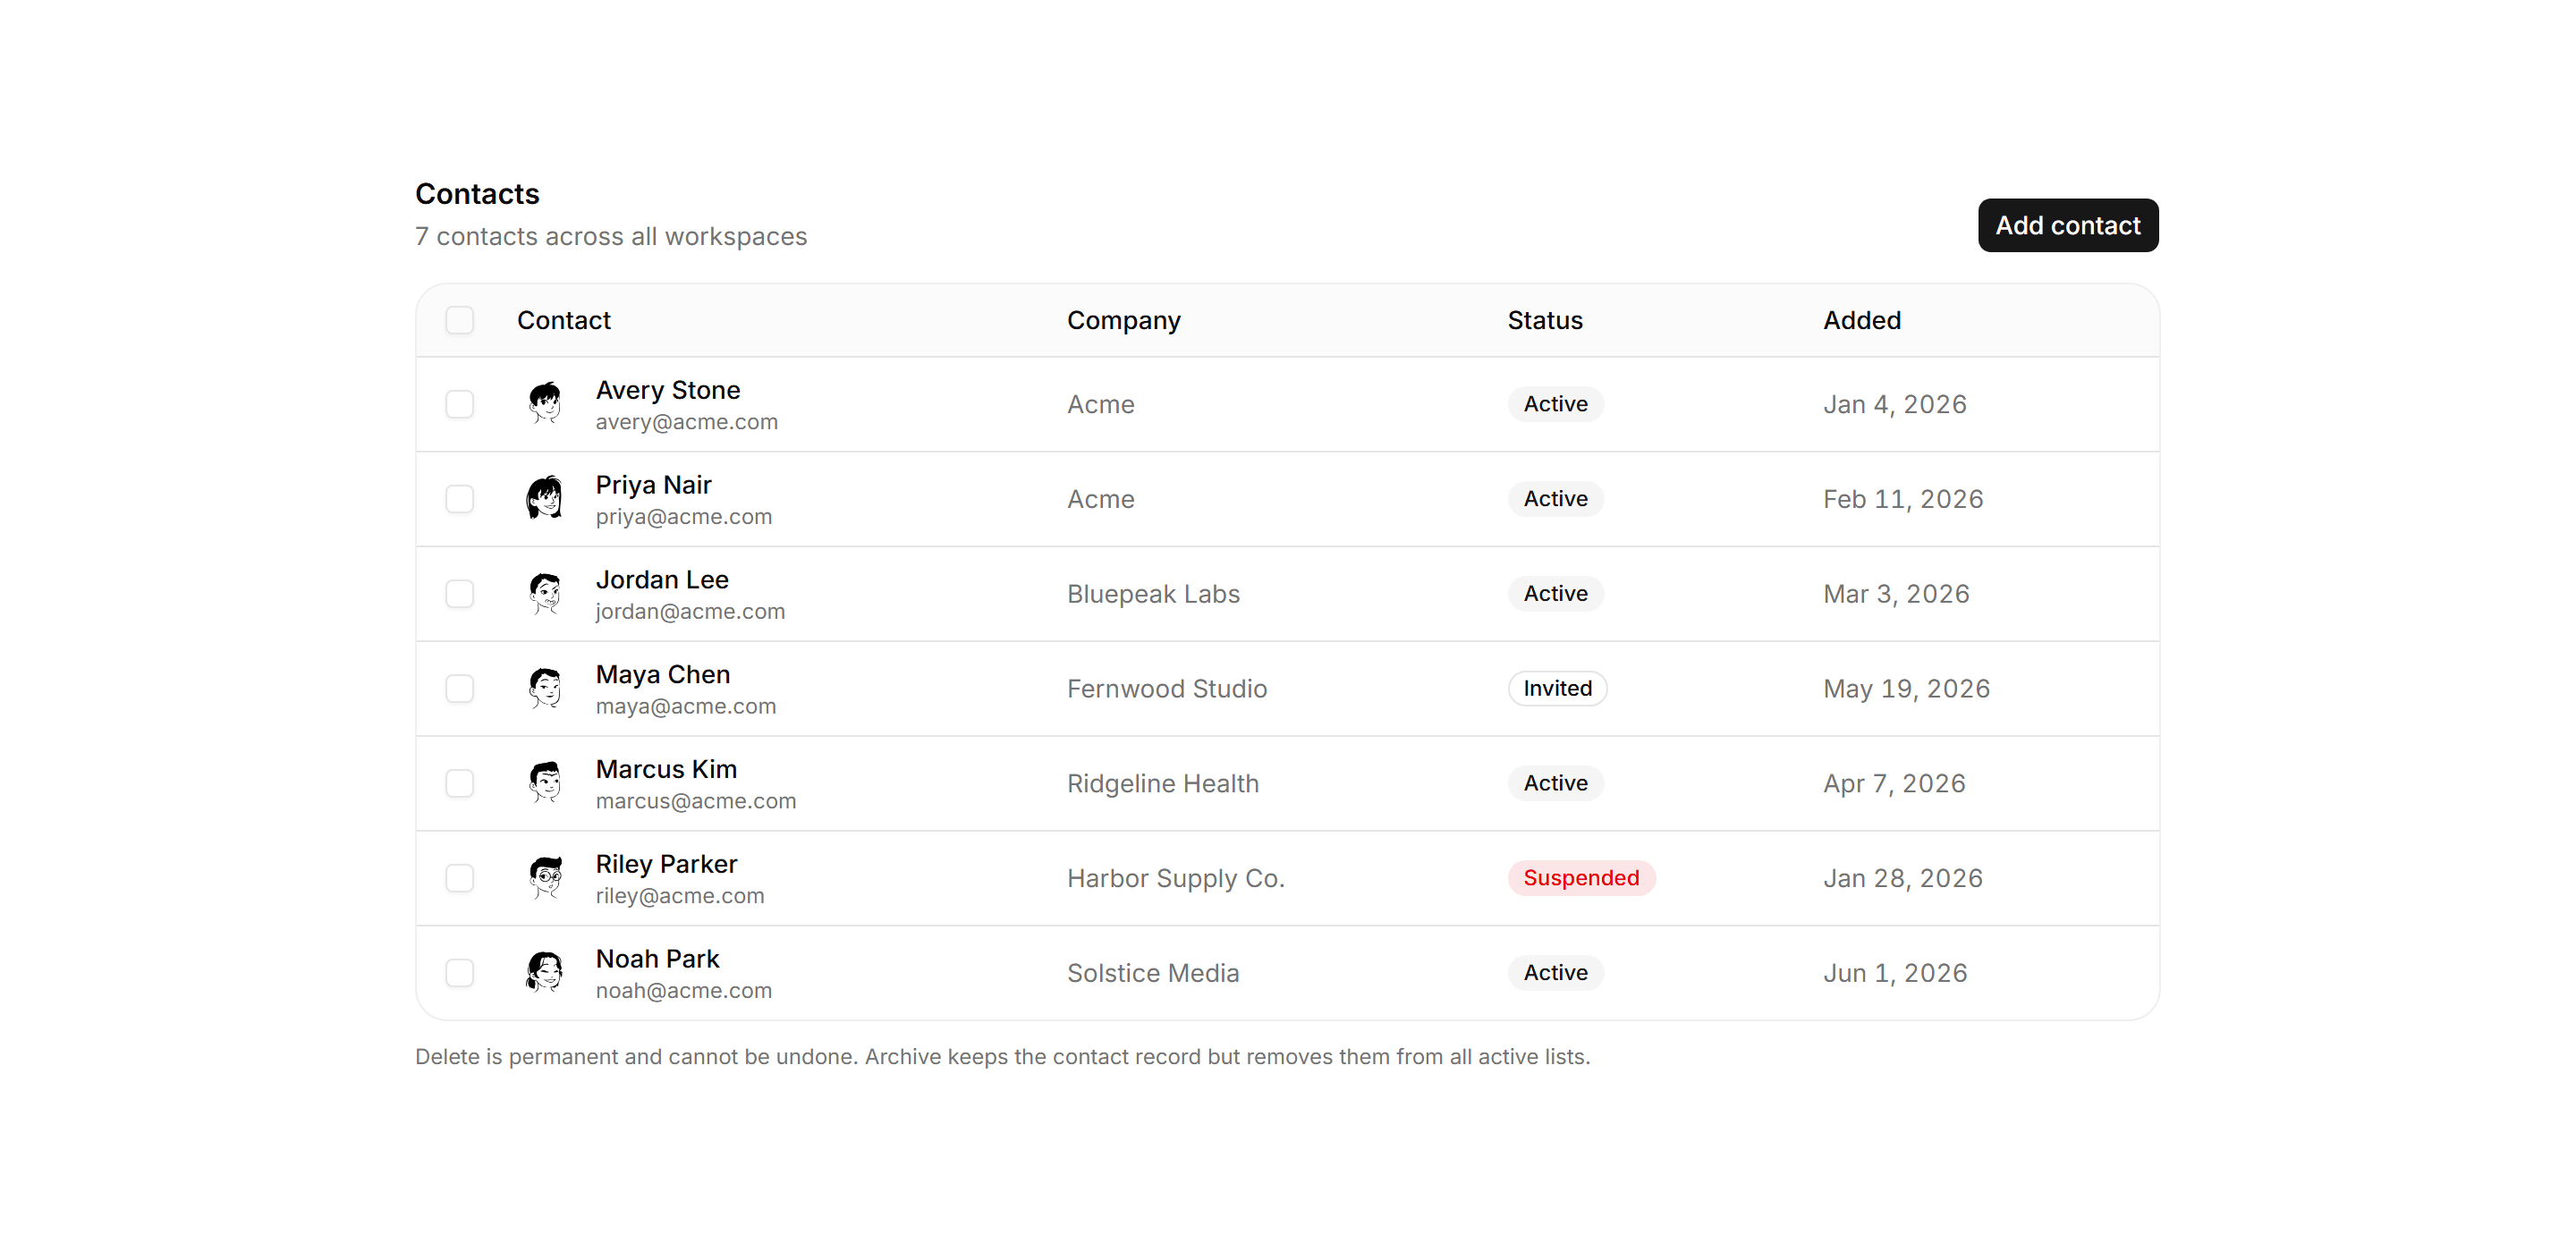Click Acme in Avery Stone's row

tap(1101, 404)
